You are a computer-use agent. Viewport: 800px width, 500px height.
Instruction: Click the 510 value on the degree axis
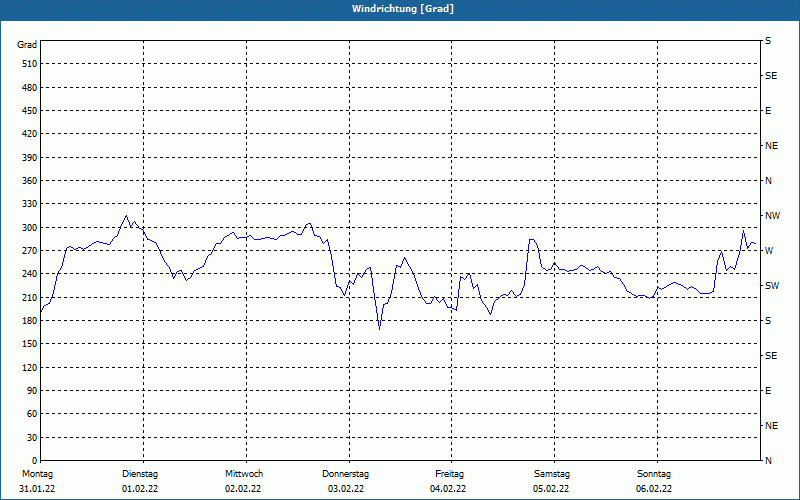tap(30, 64)
